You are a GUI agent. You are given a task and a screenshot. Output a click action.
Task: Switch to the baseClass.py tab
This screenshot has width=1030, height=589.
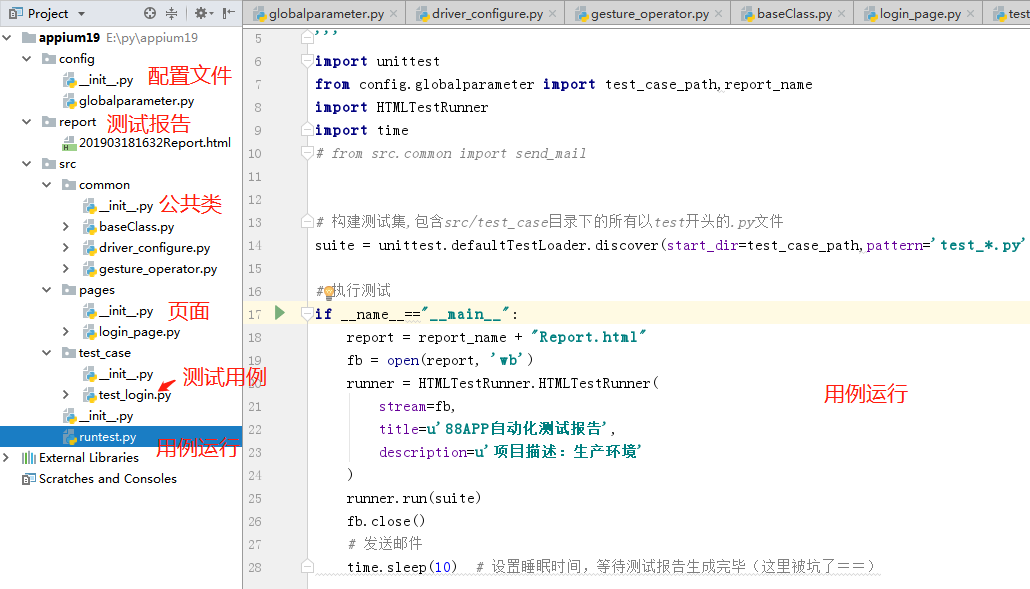pos(794,13)
